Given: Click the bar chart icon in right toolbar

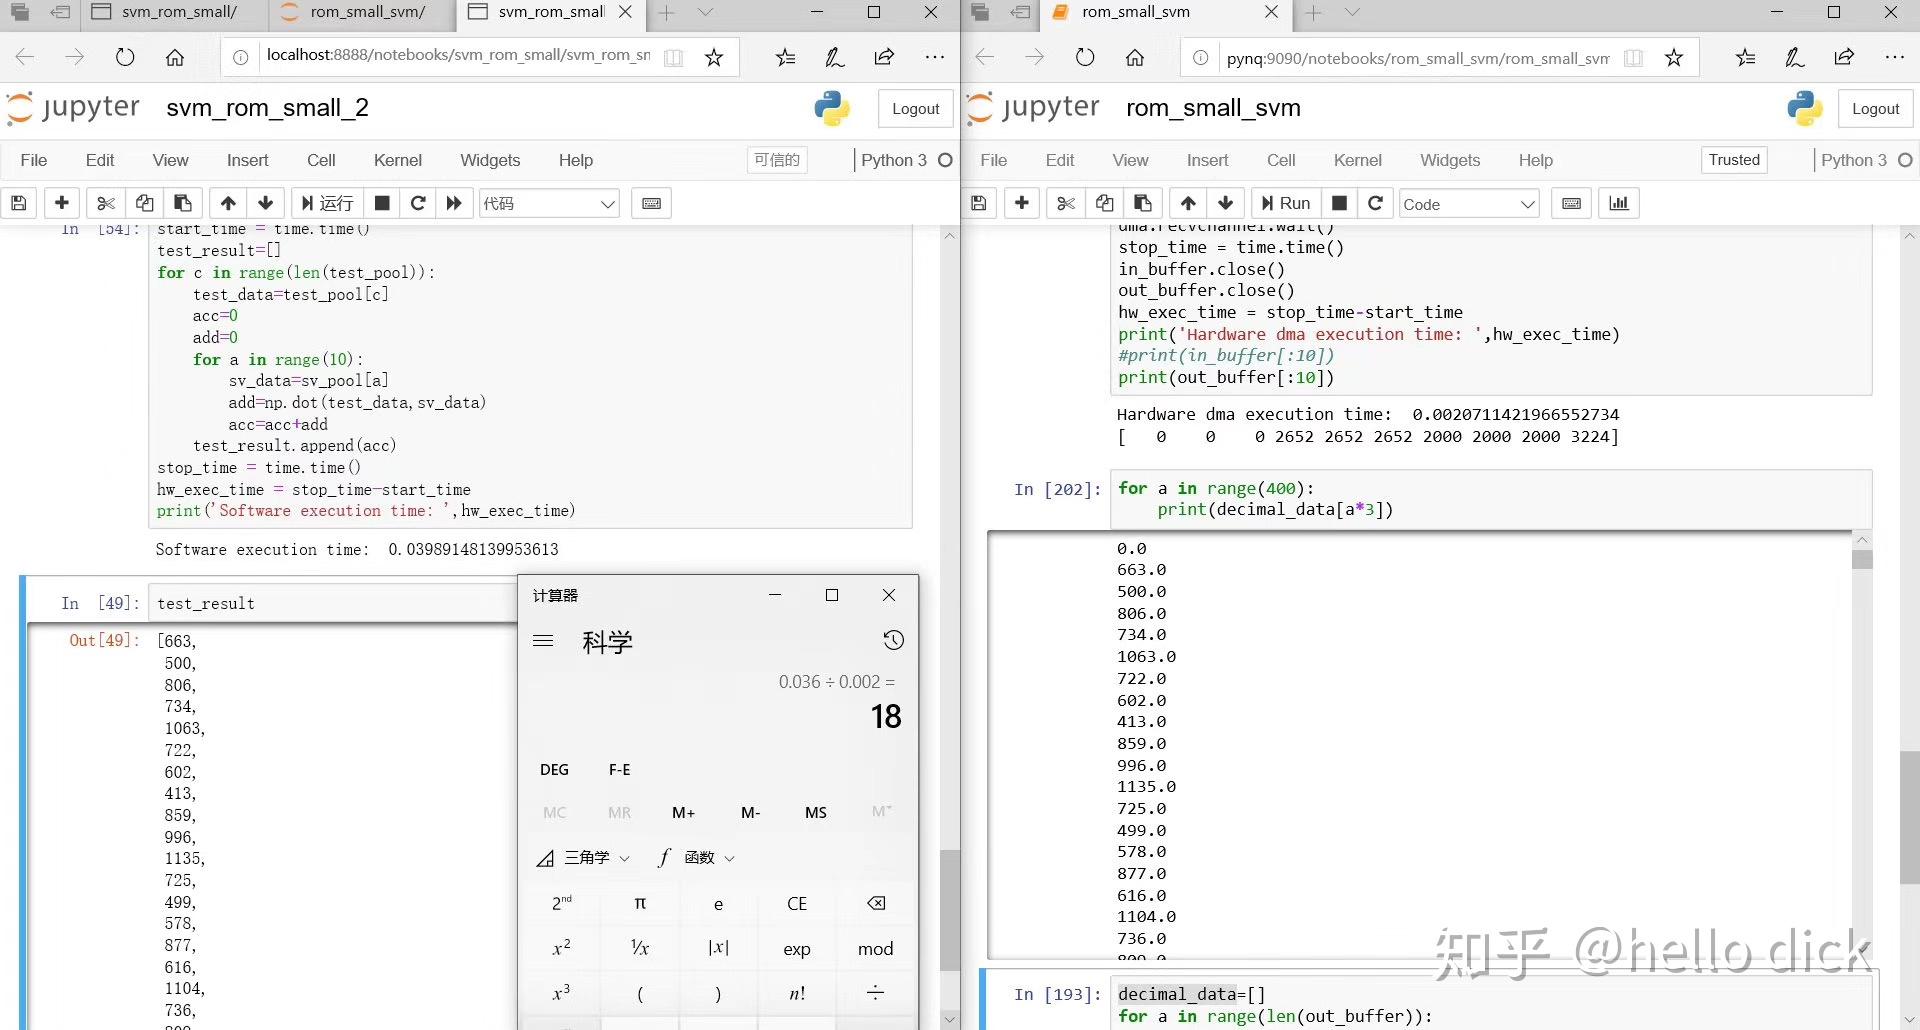Looking at the screenshot, I should (x=1619, y=204).
